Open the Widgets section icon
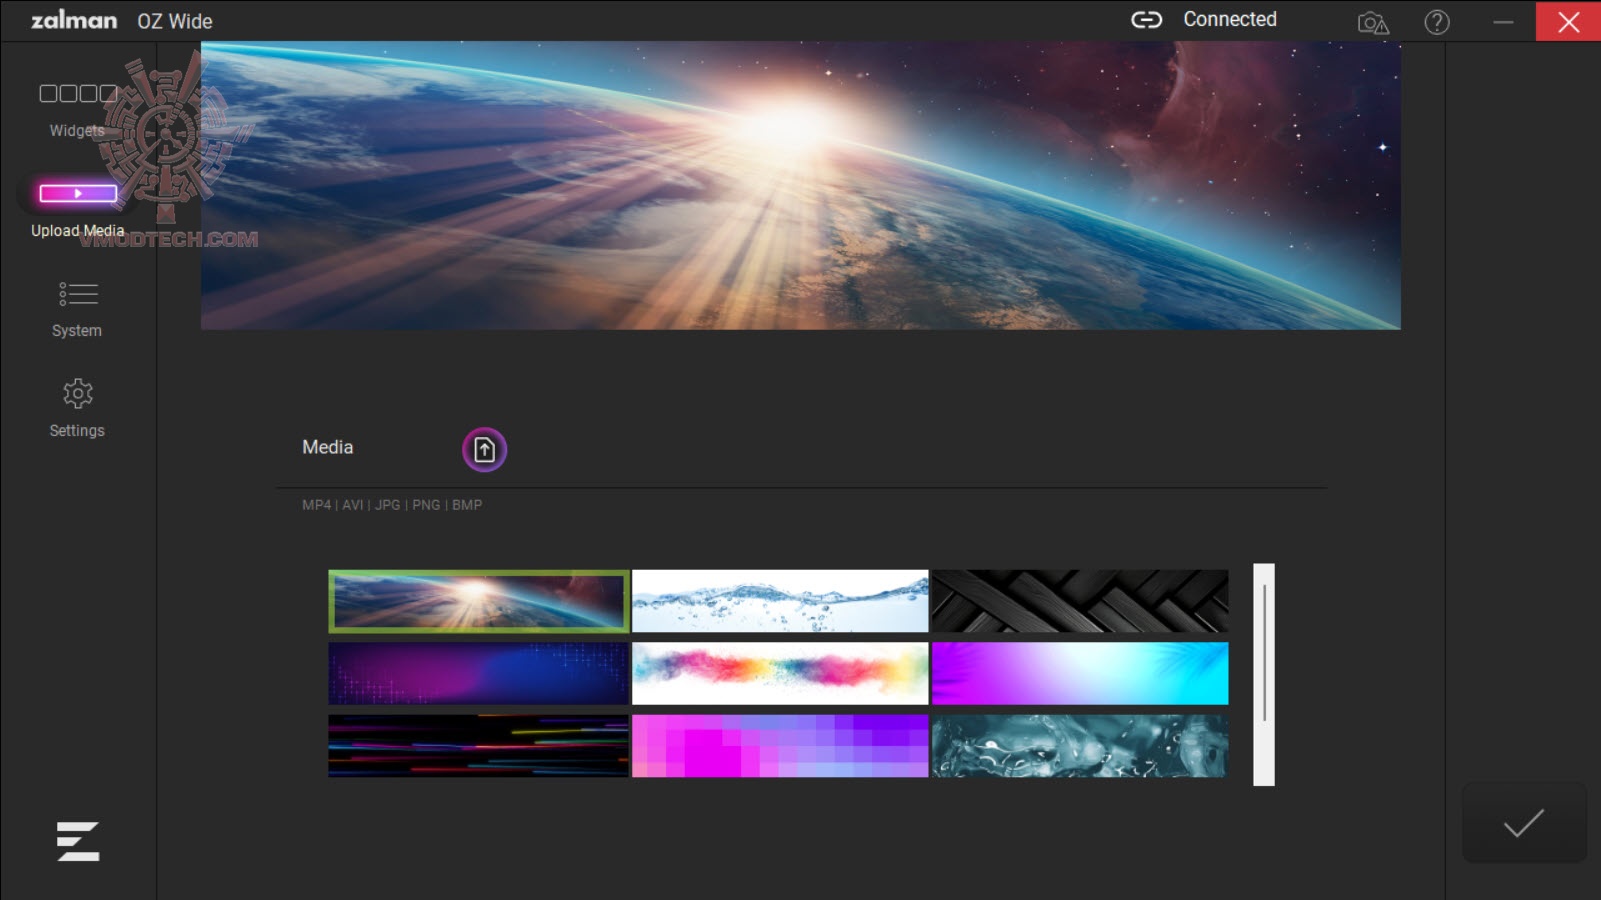 (78, 93)
